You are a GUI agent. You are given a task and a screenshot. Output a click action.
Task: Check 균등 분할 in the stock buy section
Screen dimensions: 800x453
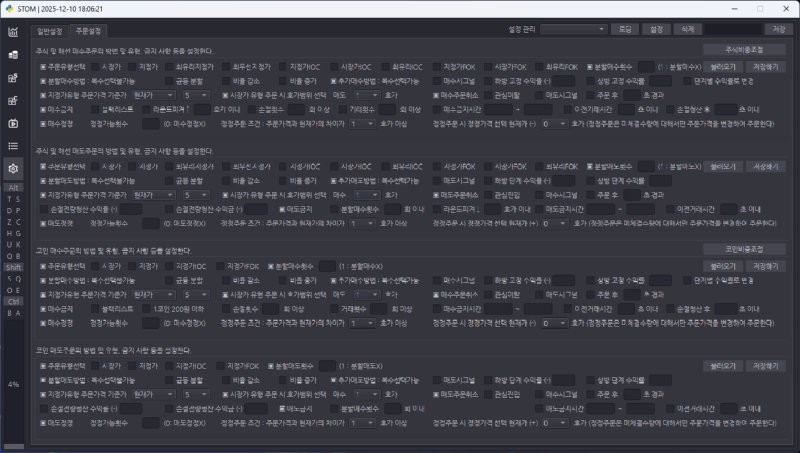(185, 81)
